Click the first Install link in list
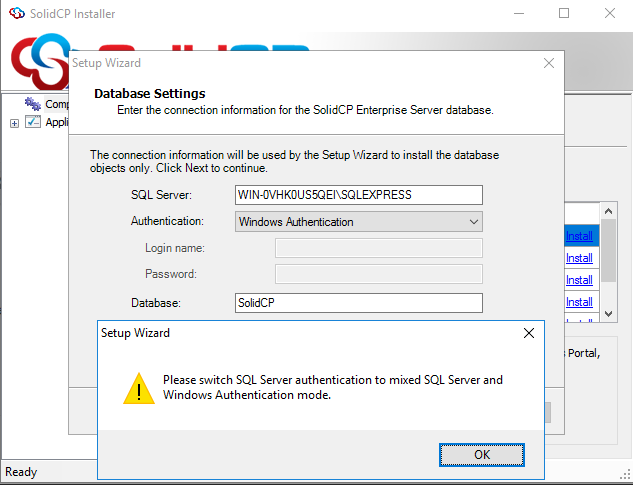 tap(579, 236)
